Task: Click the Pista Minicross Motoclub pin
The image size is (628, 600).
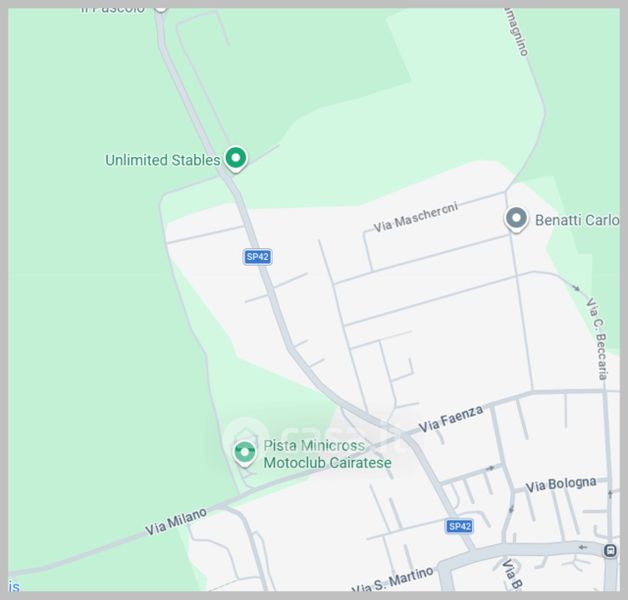Action: (x=245, y=453)
